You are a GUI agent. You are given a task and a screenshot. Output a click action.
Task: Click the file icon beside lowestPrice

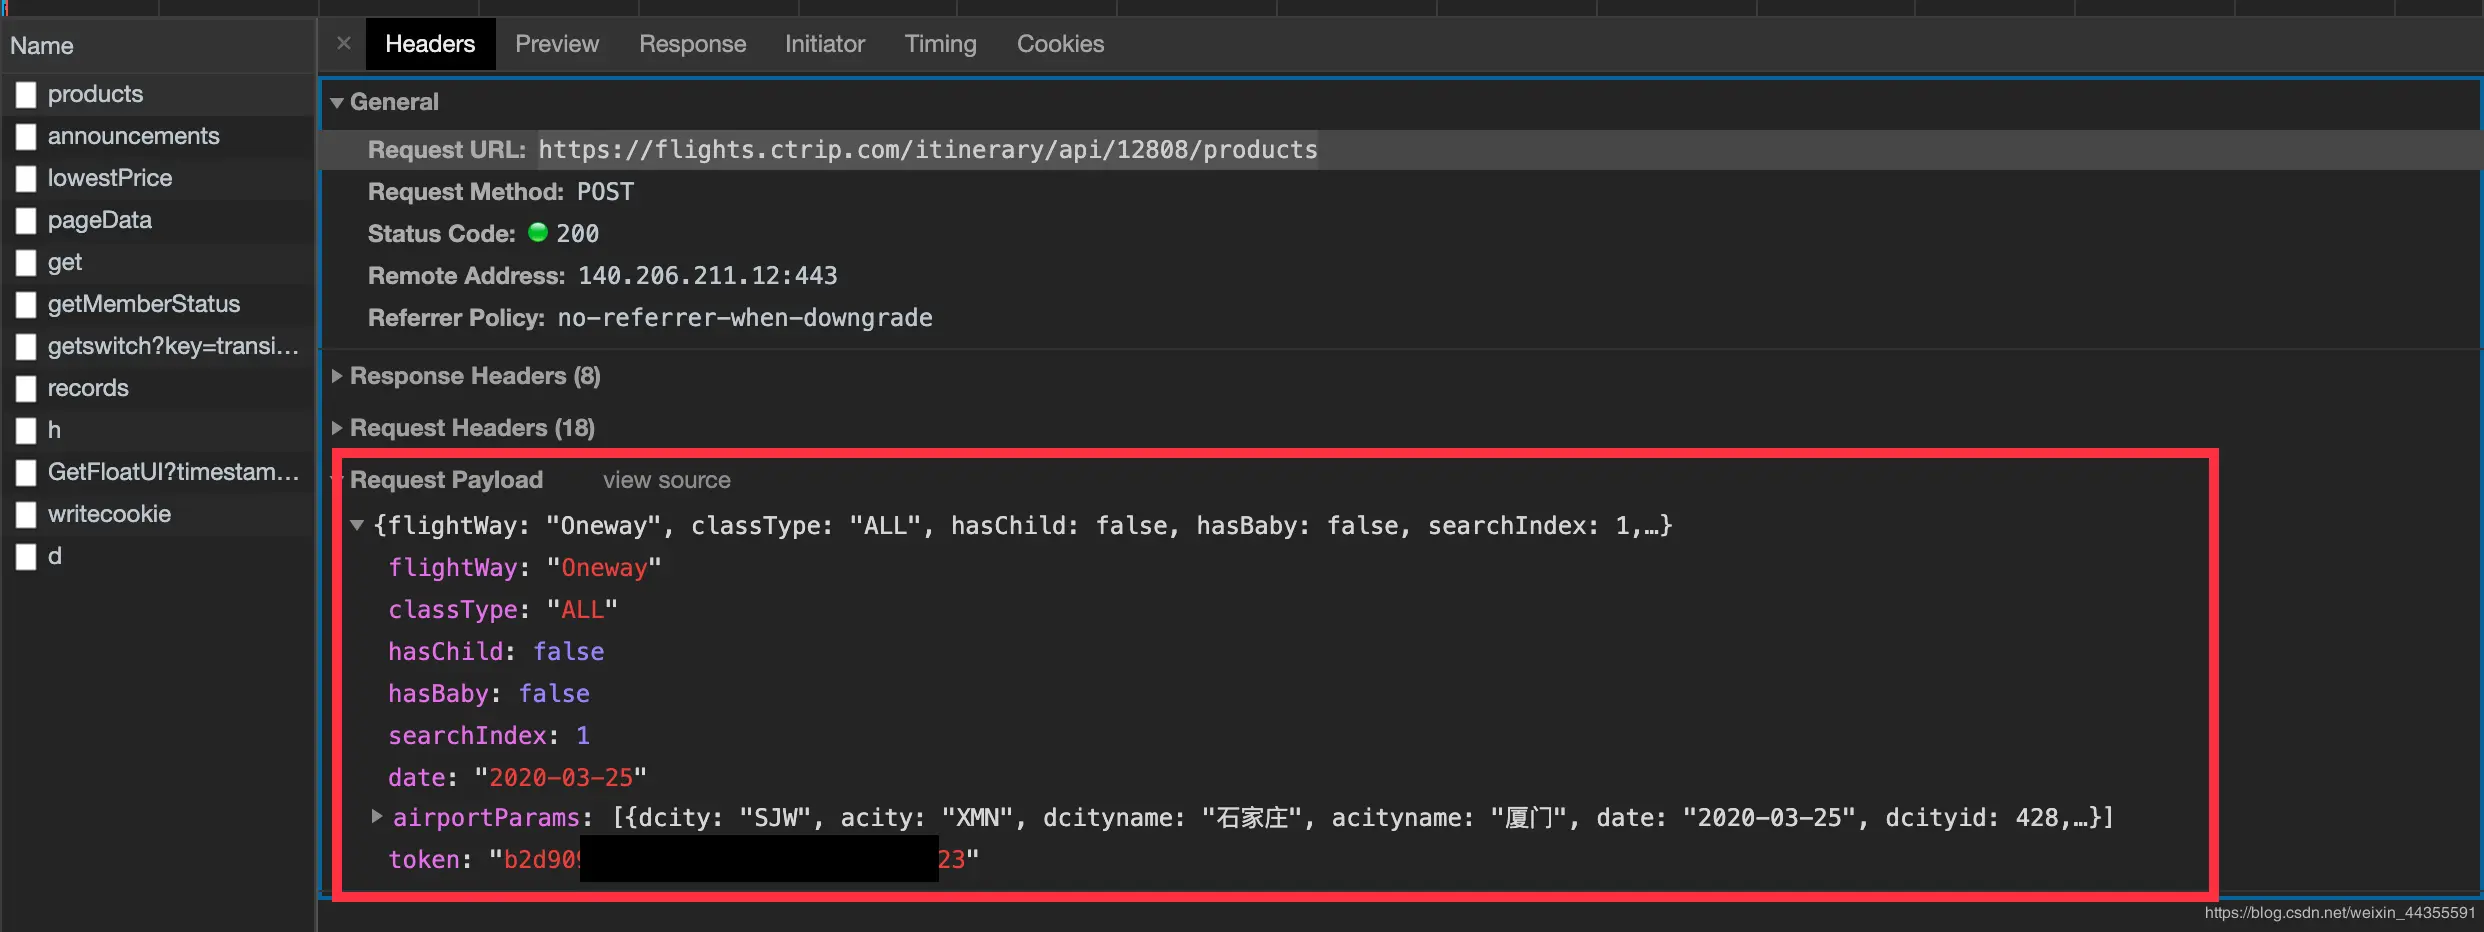pyautogui.click(x=26, y=179)
